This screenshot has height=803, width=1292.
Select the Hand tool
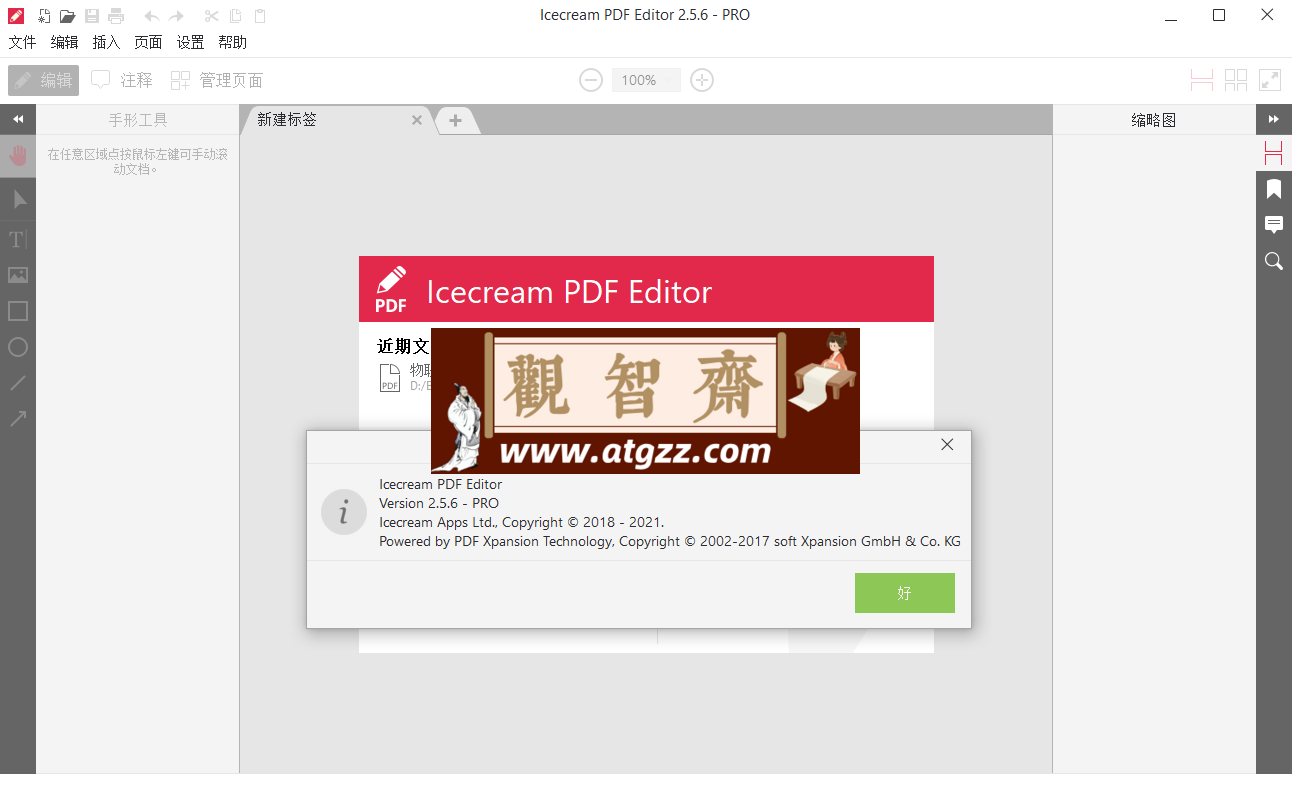click(x=18, y=156)
